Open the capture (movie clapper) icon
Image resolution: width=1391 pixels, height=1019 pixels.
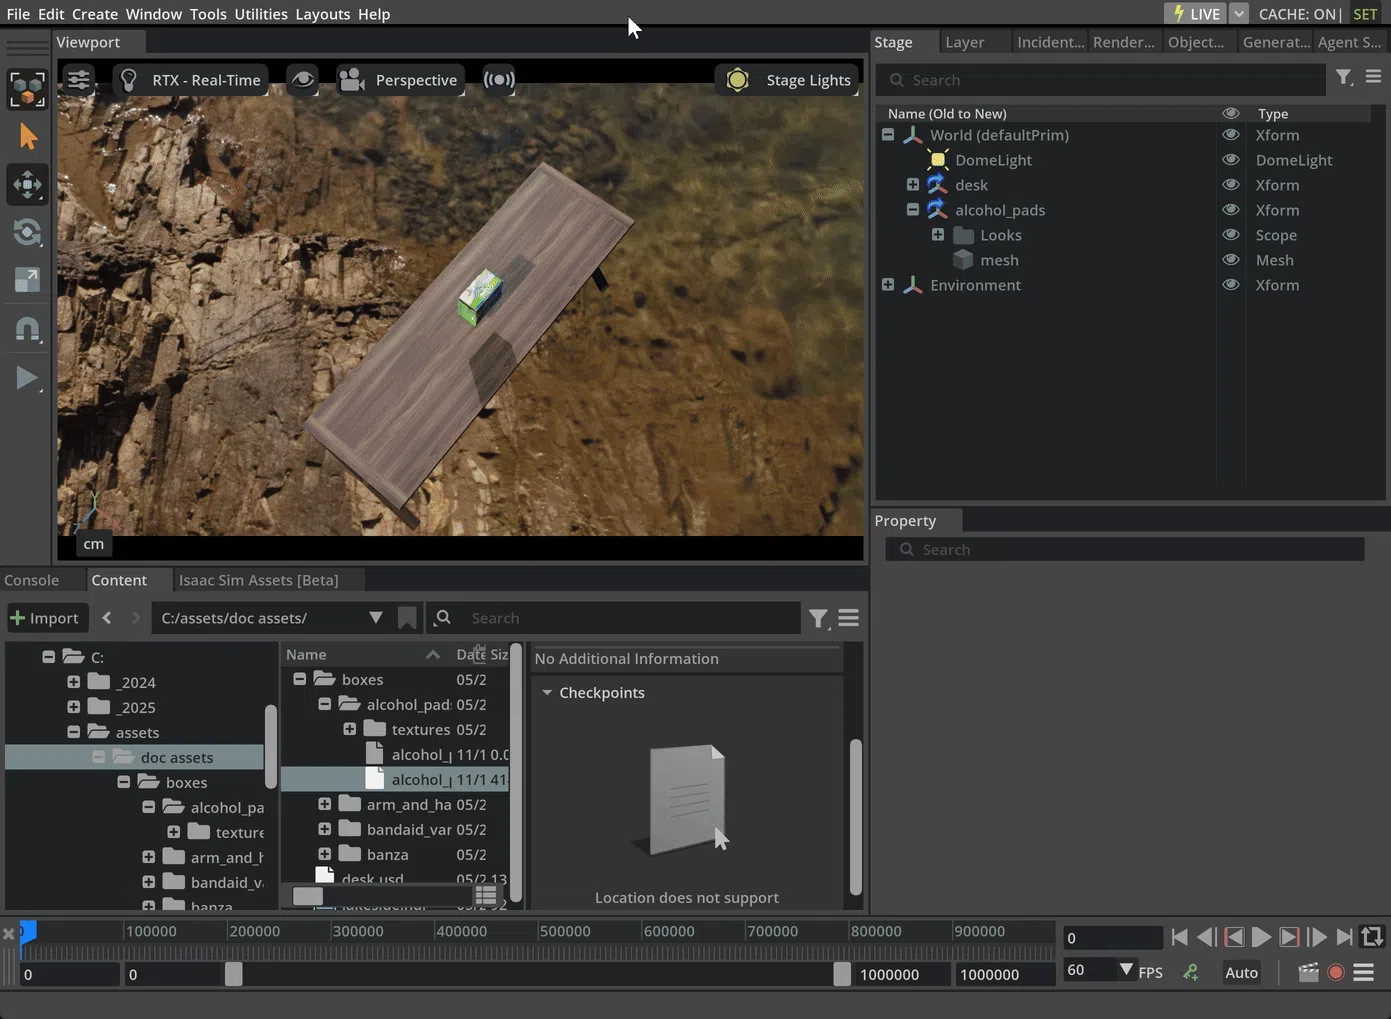coord(1308,971)
